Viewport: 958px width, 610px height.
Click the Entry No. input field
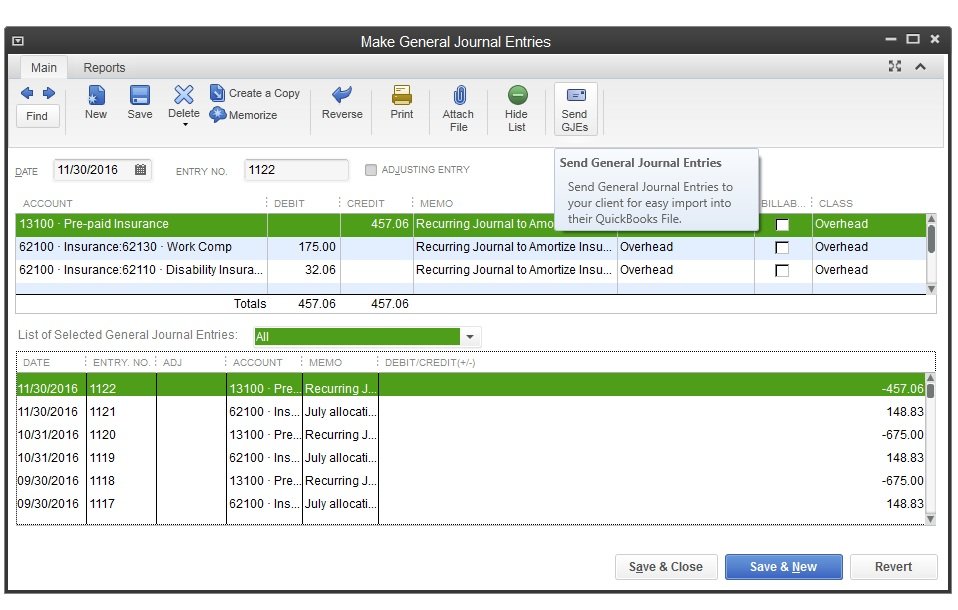point(296,170)
